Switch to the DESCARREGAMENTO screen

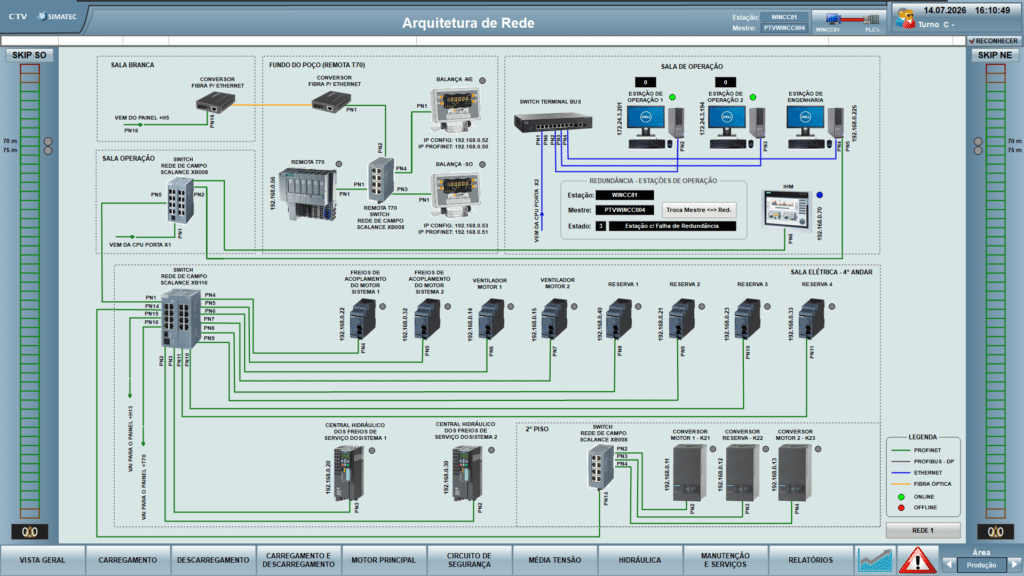point(213,560)
